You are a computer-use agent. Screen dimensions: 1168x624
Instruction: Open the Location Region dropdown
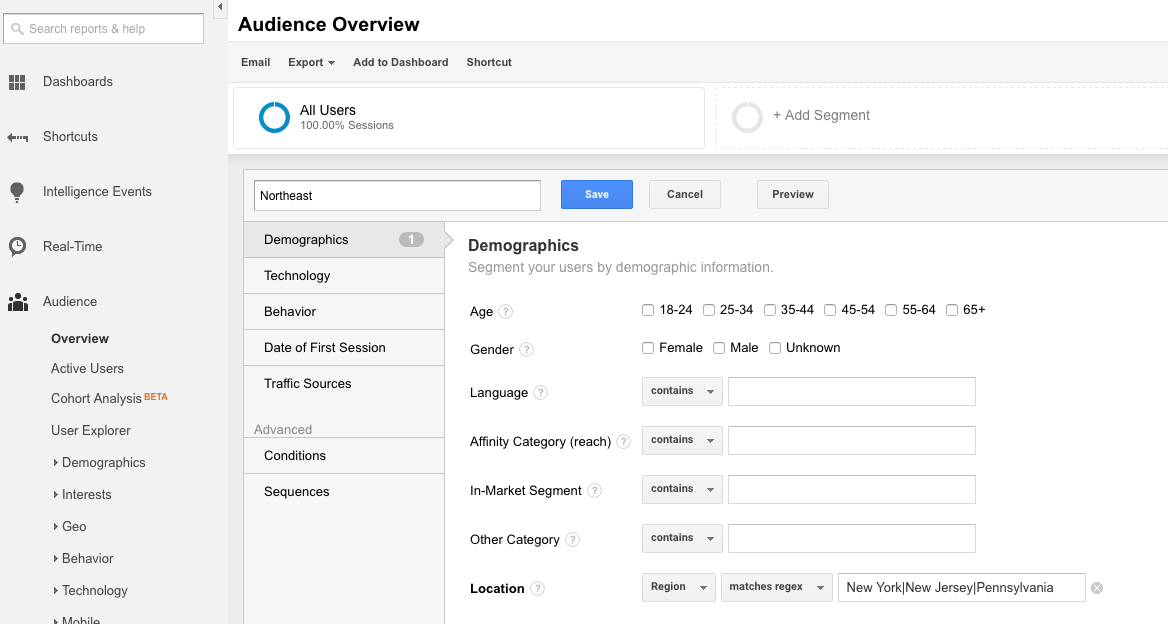[x=679, y=587]
